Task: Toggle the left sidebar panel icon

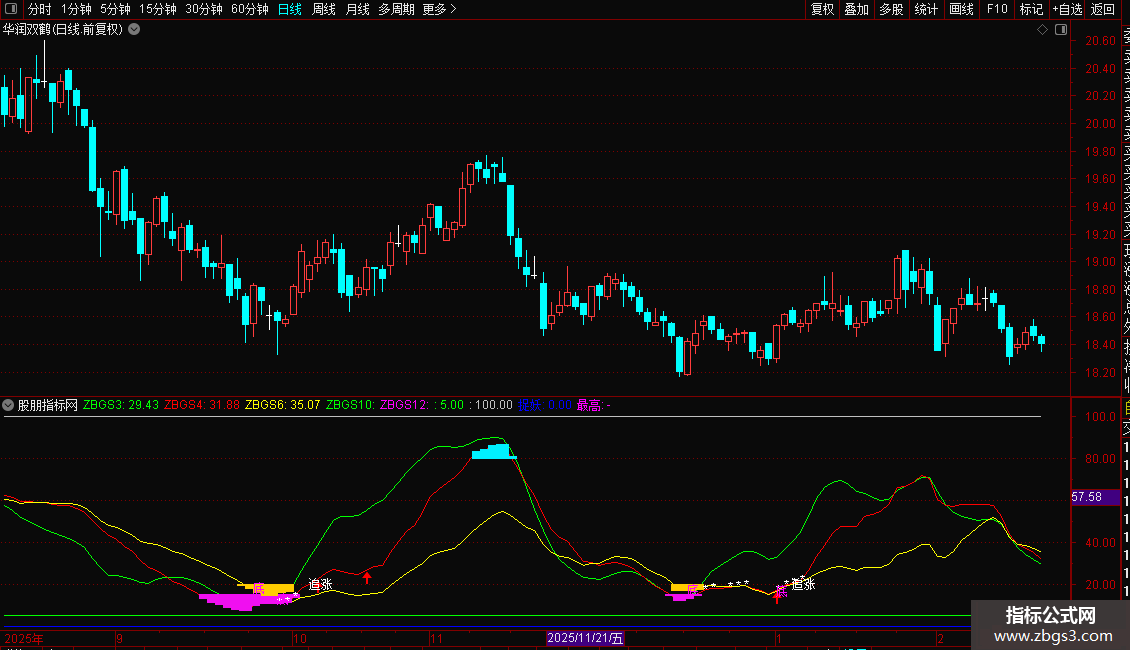Action: point(11,10)
